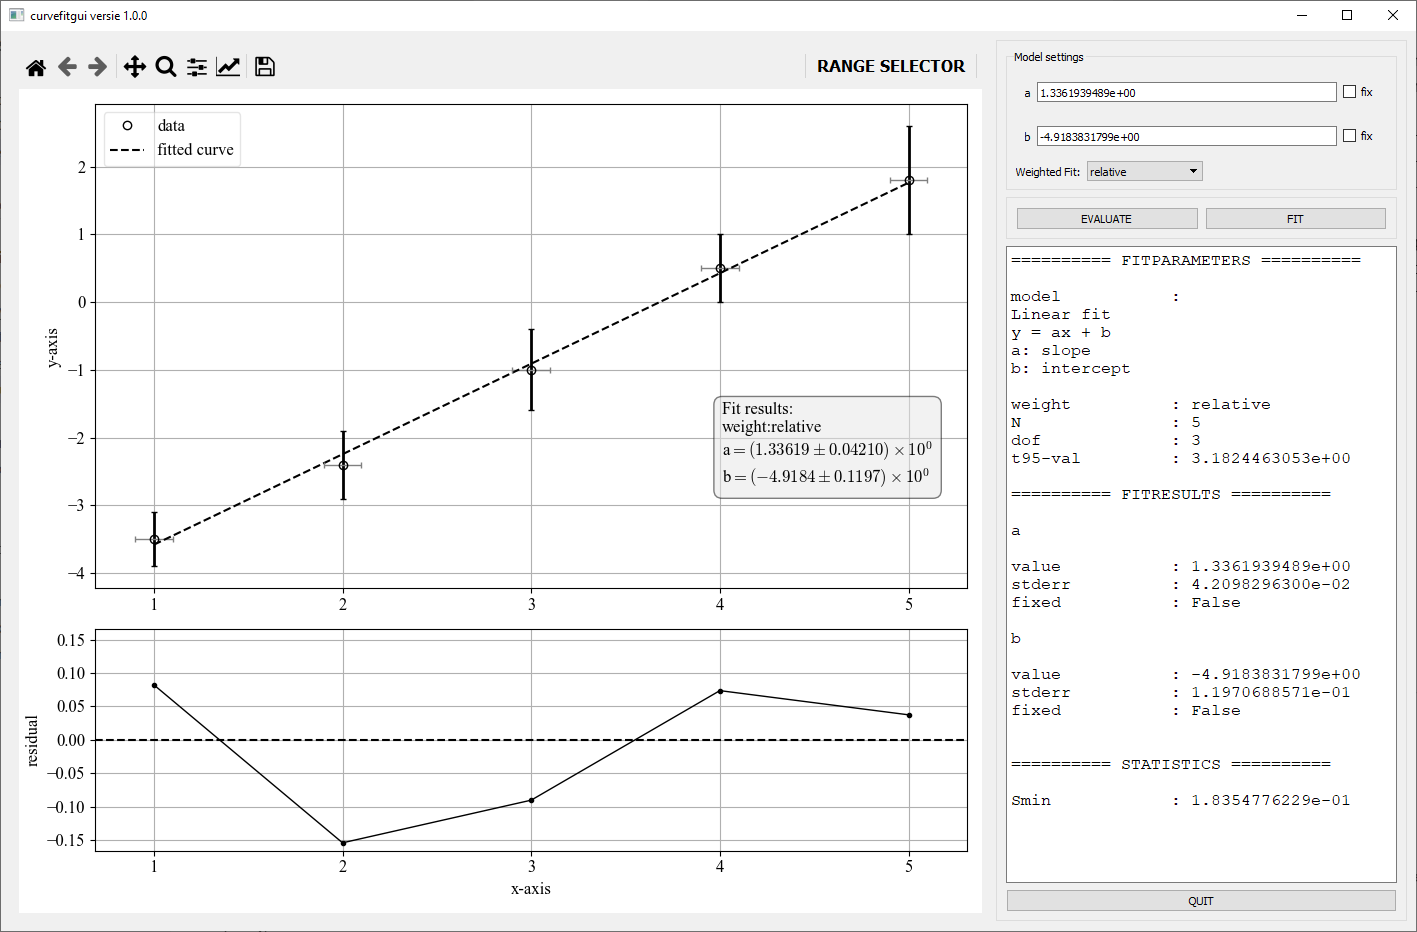Image resolution: width=1417 pixels, height=932 pixels.
Task: Click the Smin value 1.8354776229e-01
Action: coord(1270,800)
